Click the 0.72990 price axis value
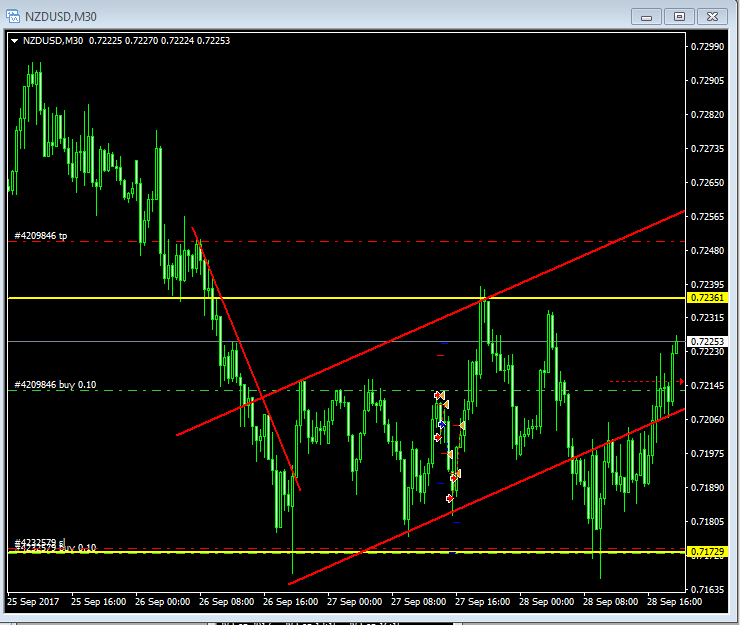 tap(707, 46)
